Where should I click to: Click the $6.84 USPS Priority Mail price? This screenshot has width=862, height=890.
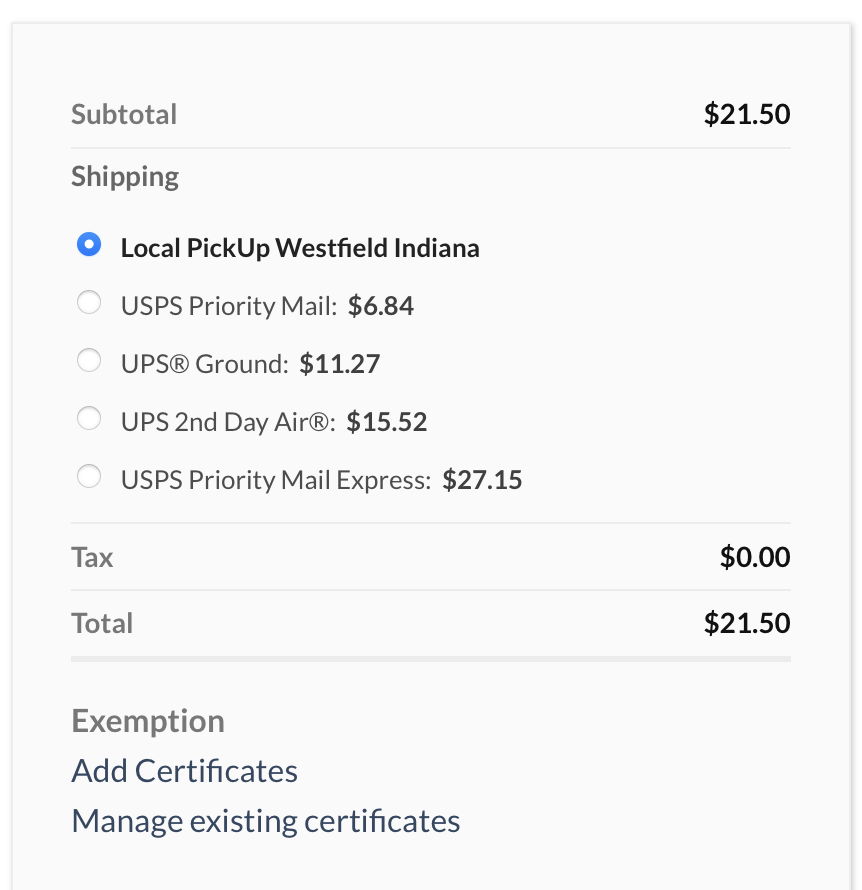[x=381, y=305]
